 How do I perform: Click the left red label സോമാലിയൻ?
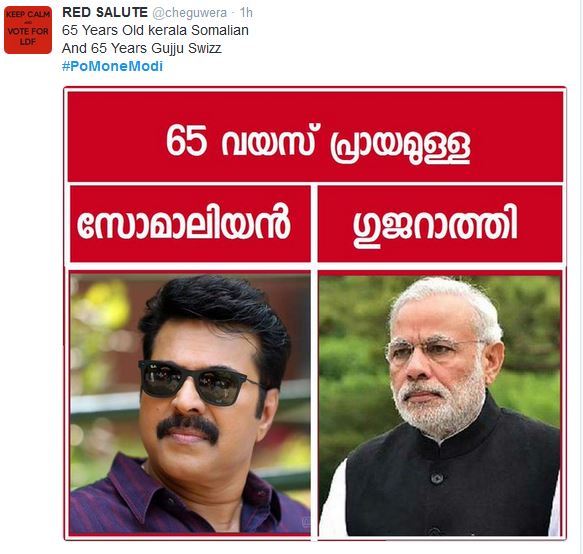click(184, 223)
